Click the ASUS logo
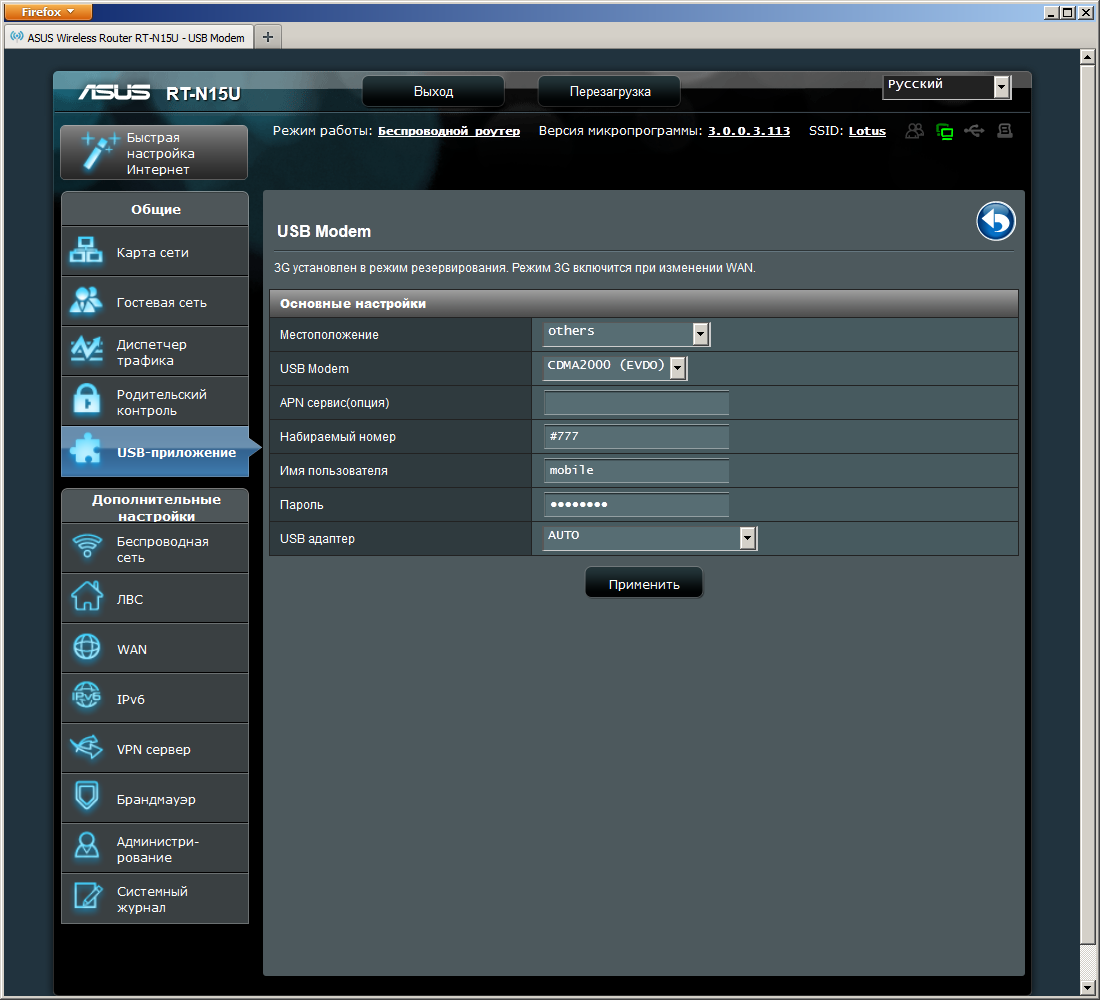Viewport: 1100px width, 1000px height. pyautogui.click(x=114, y=92)
